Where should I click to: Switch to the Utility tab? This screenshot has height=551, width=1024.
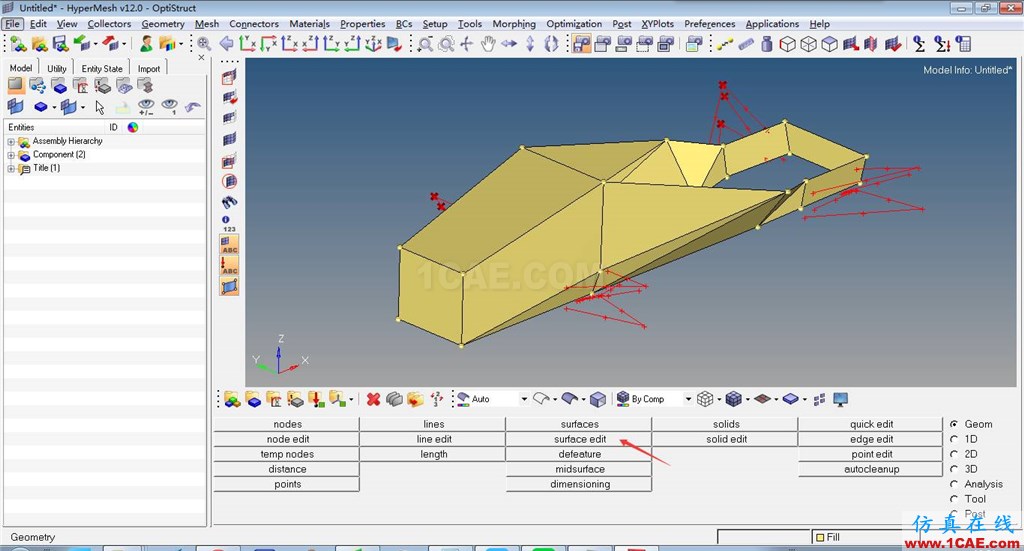click(x=57, y=68)
